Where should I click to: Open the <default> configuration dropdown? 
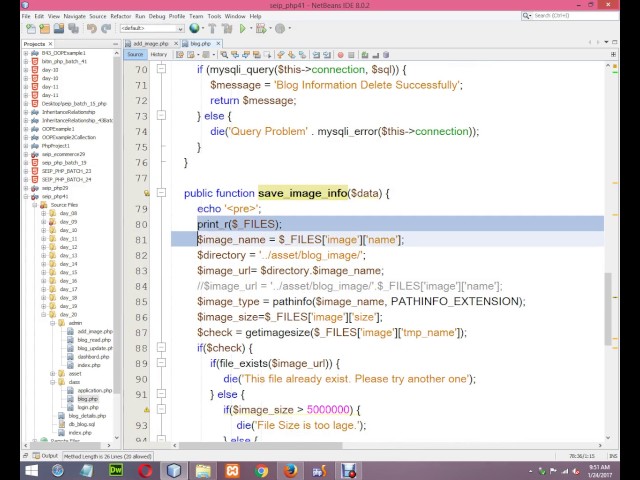152,28
